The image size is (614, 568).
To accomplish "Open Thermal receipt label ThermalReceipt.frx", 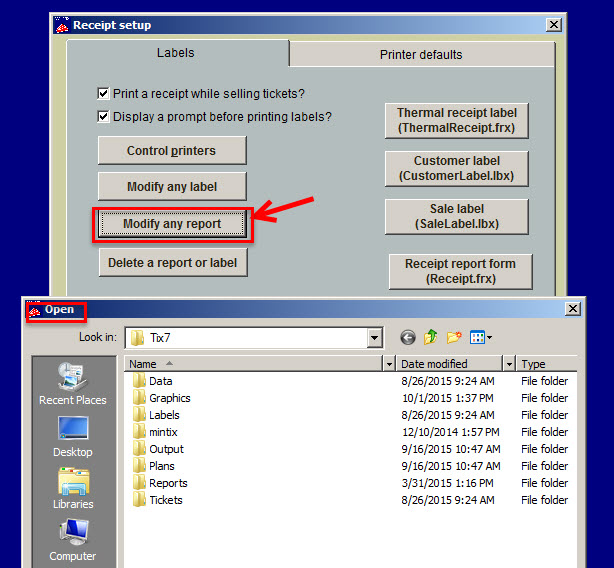I will [x=457, y=121].
